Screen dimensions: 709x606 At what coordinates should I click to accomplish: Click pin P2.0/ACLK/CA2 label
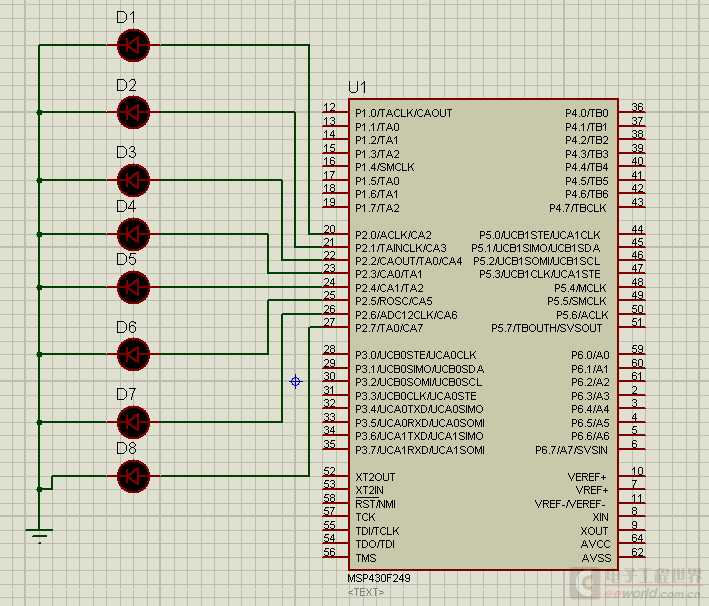pos(393,235)
